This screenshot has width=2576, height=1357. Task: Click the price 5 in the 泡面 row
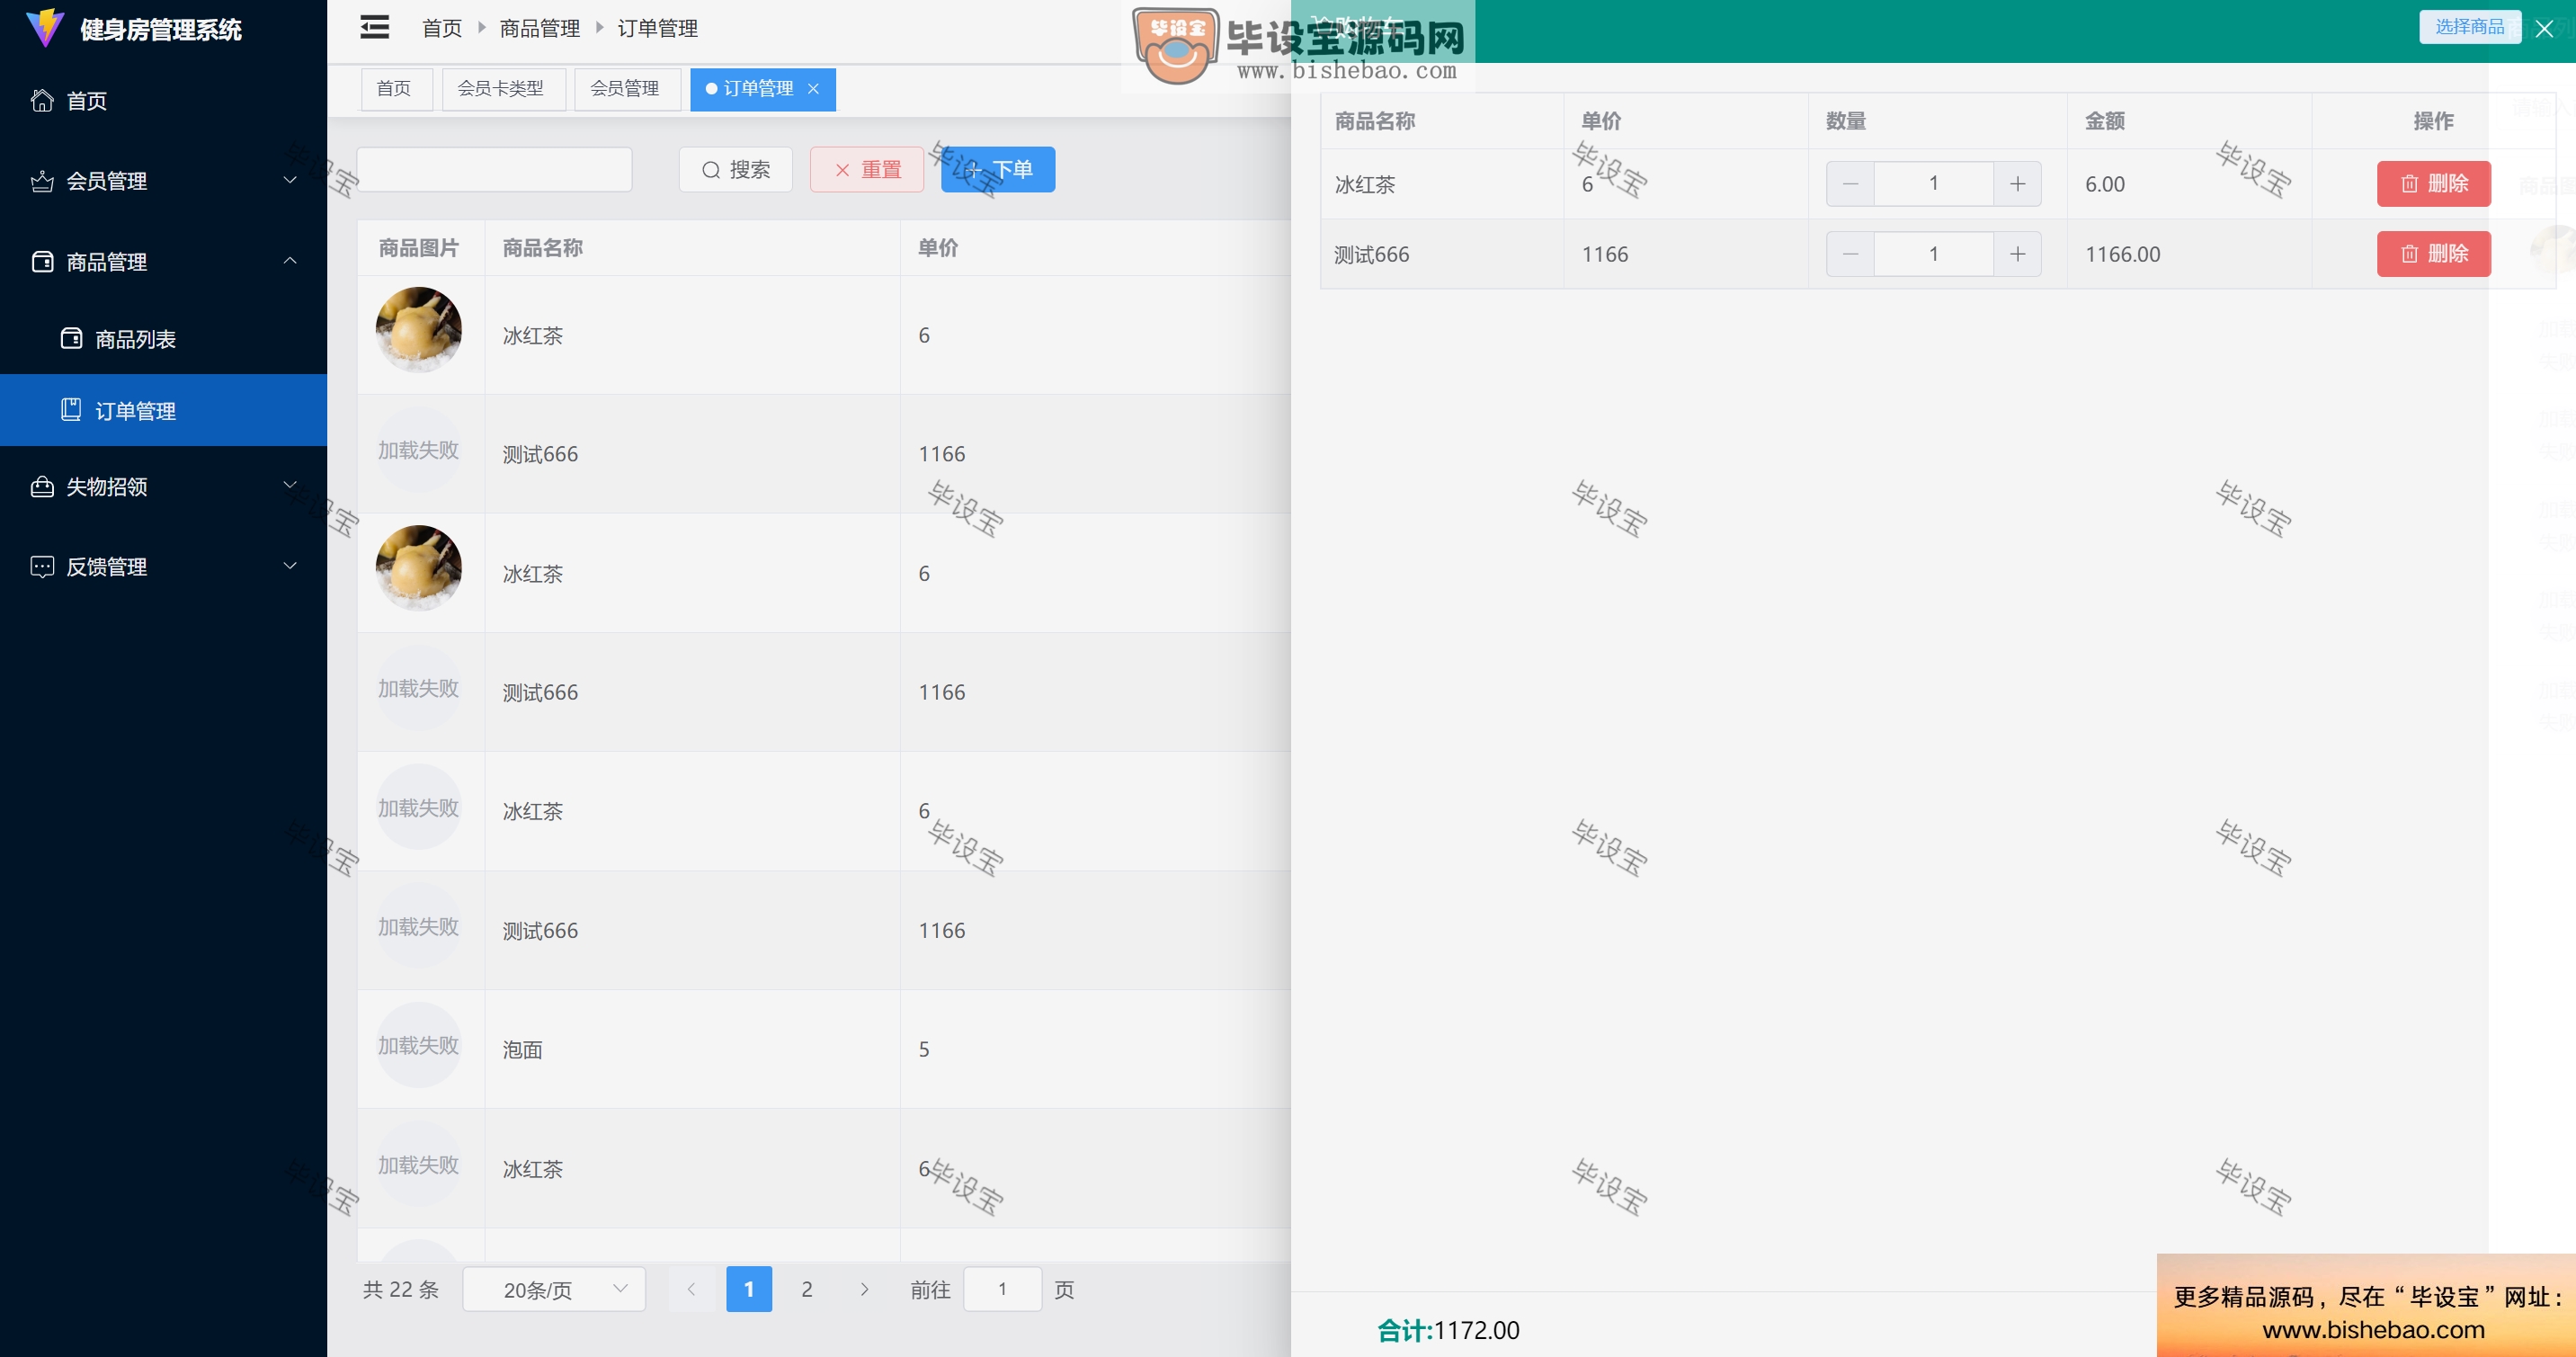(924, 1050)
